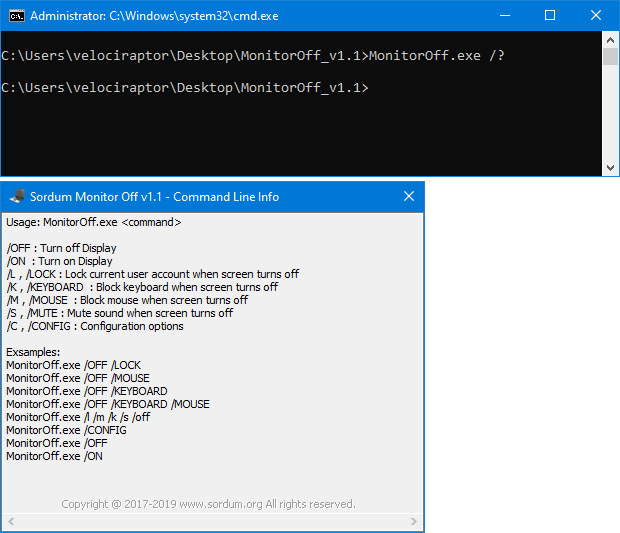Click the '/S , /MUTE' option description
This screenshot has height=533, width=620.
point(119,313)
